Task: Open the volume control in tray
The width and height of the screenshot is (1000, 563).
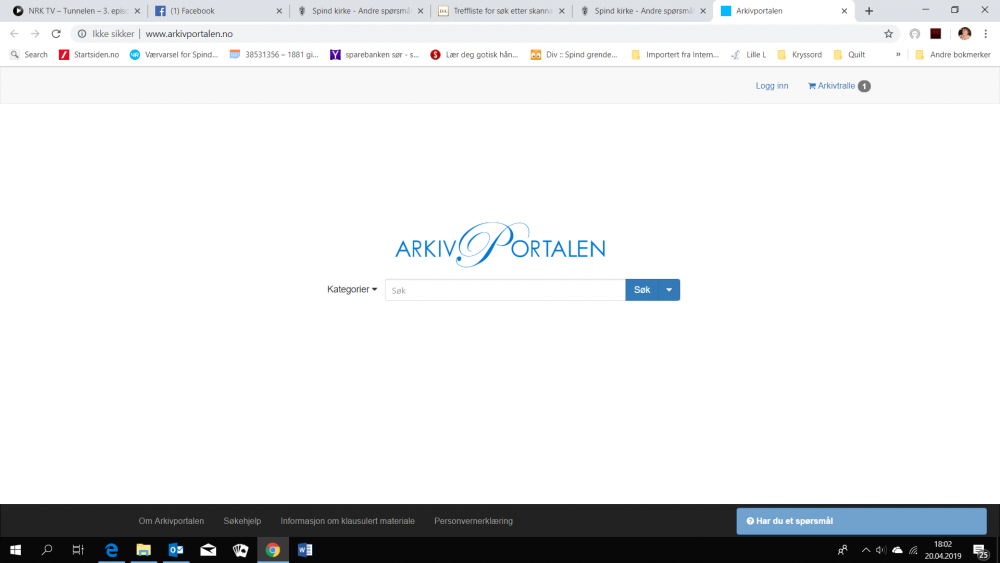Action: 881,550
